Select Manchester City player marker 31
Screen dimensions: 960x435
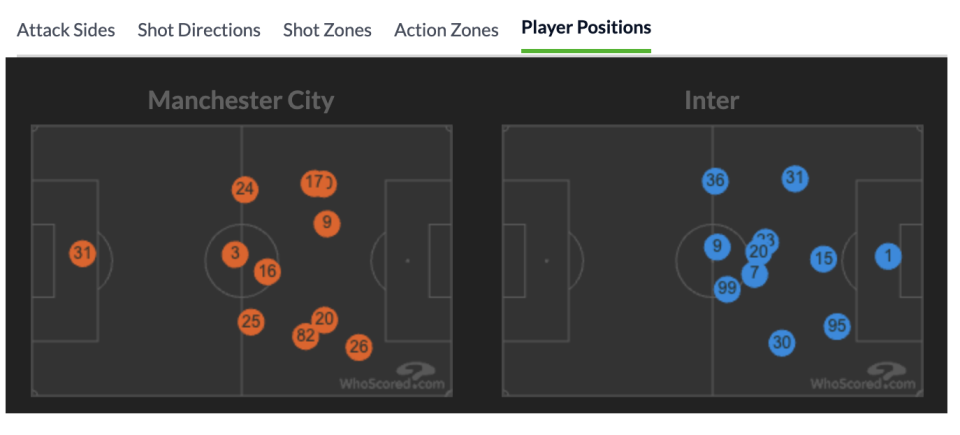coord(82,254)
